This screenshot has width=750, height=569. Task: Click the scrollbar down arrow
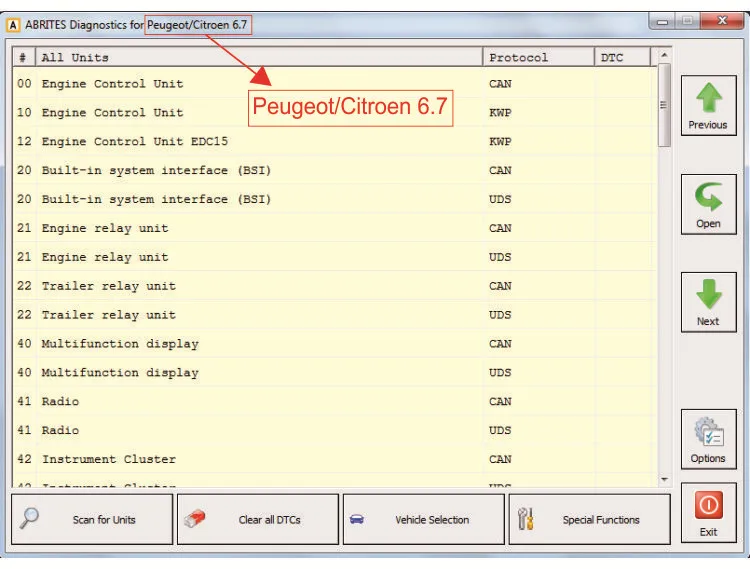[664, 479]
